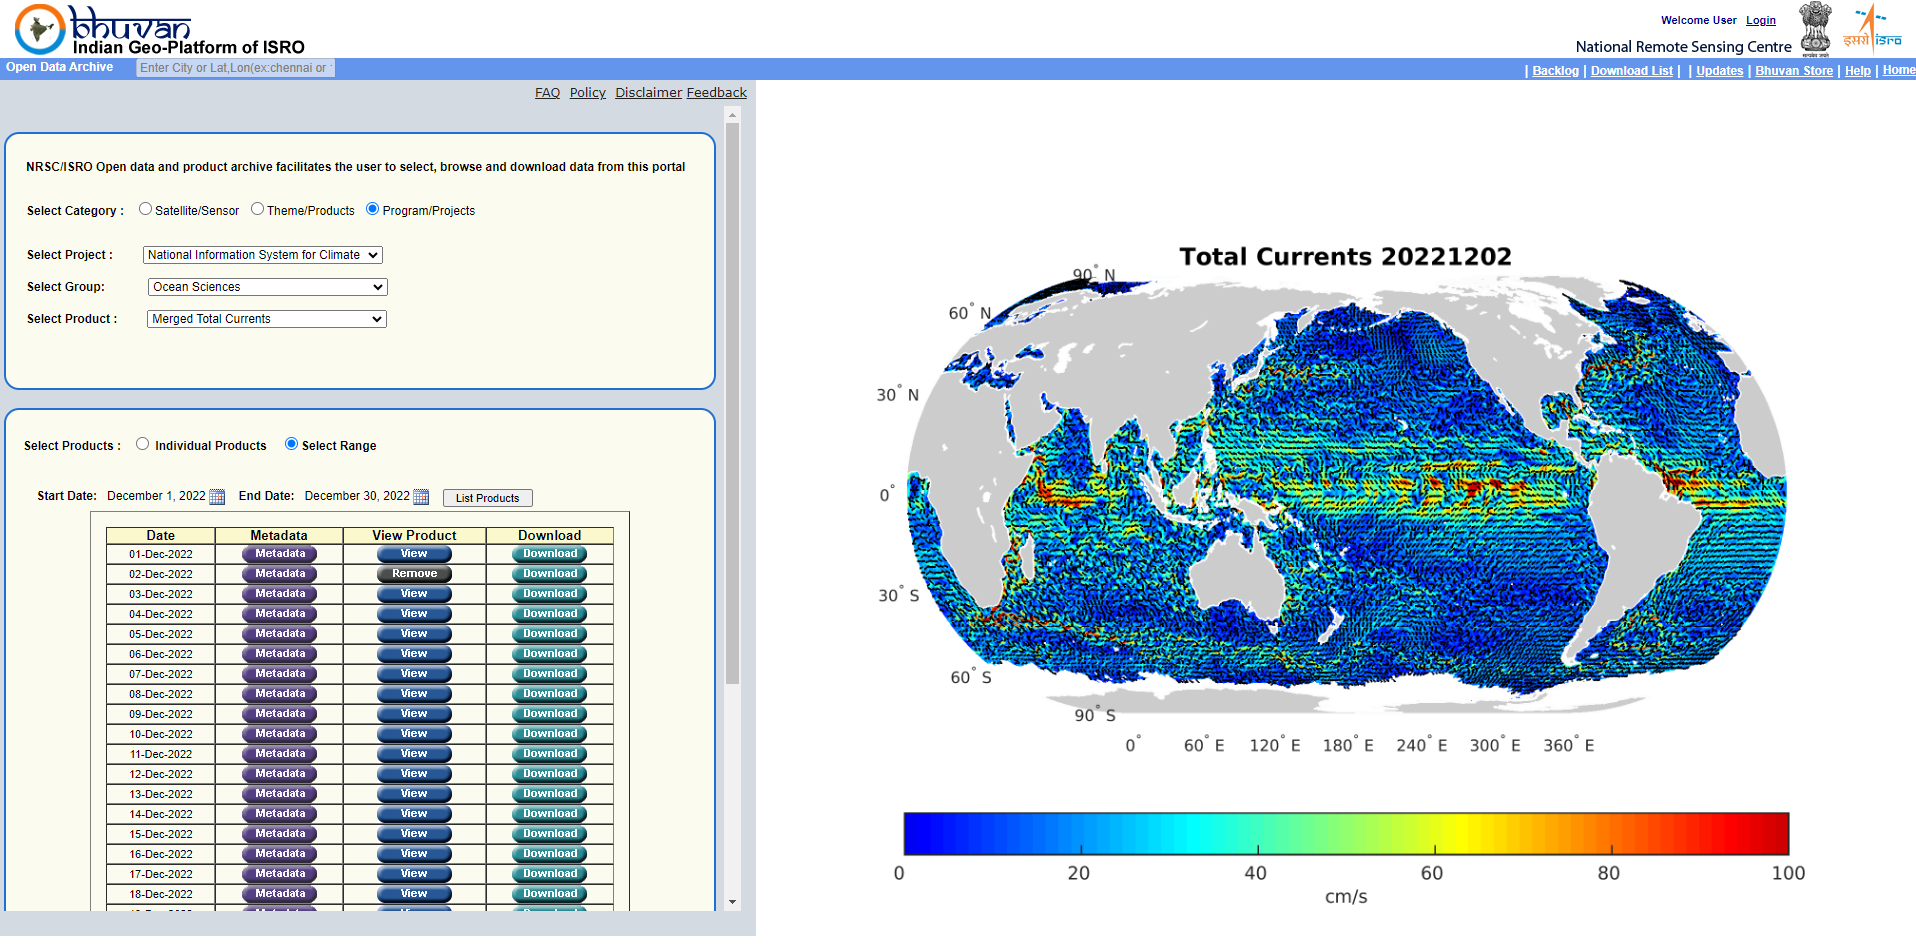
Task: Click Metadata for 16-Dec-2022
Action: click(279, 854)
